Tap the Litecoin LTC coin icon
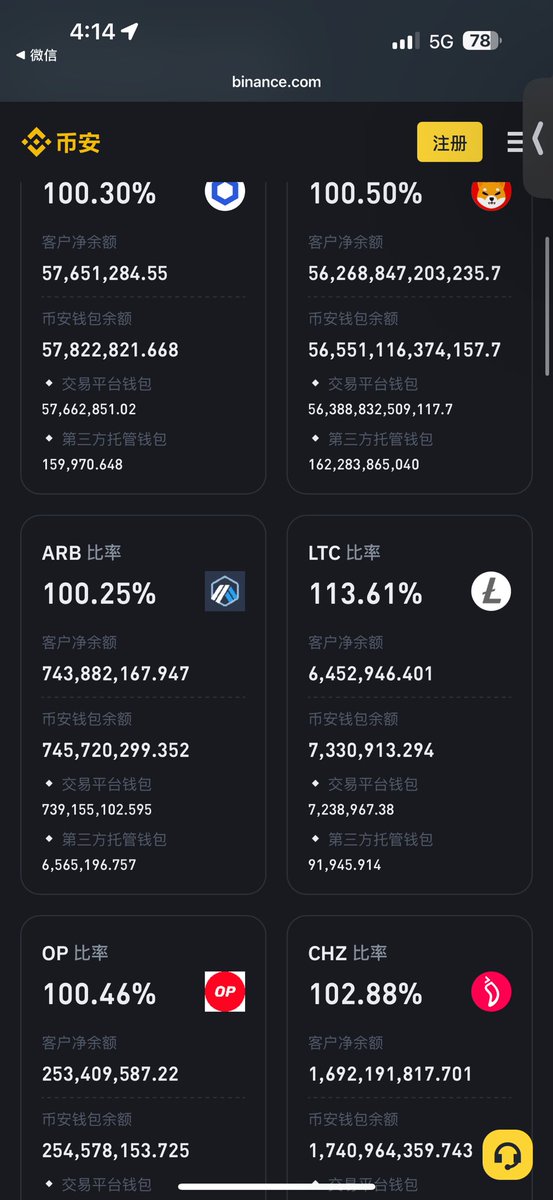This screenshot has height=1200, width=553. [x=491, y=592]
